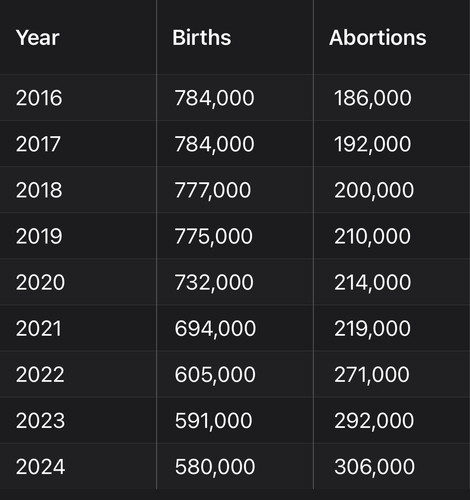Select the Abortions column header
This screenshot has width=470, height=500.
[378, 37]
